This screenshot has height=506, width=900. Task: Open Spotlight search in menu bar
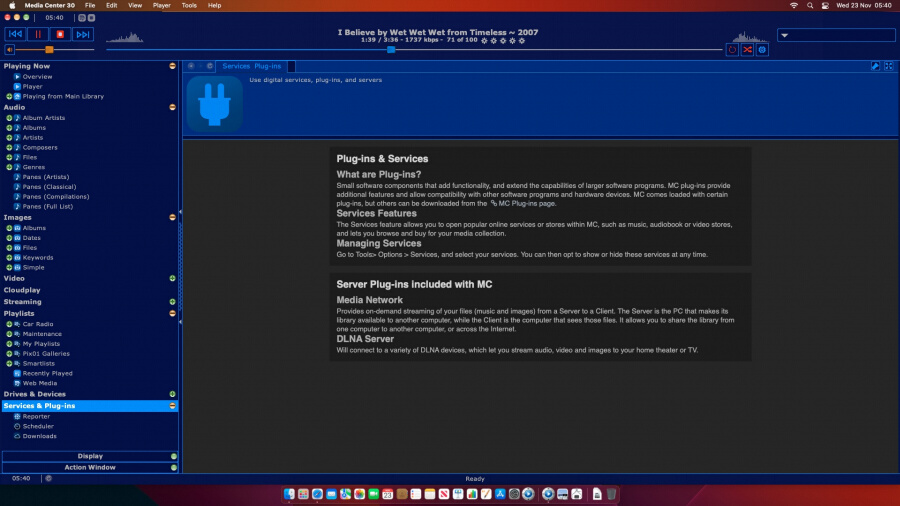coord(810,5)
